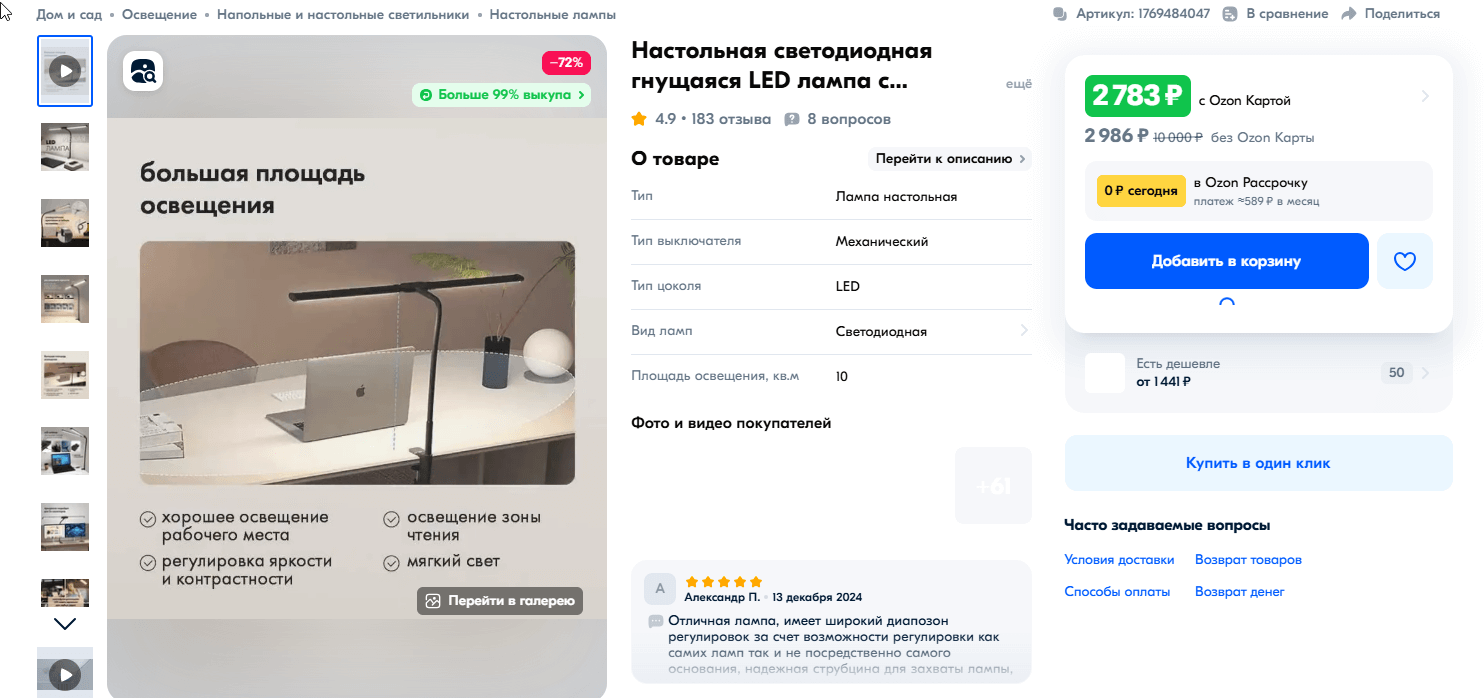This screenshot has width=1484, height=698.
Task: Click the star rating icon near 4.9
Action: tap(639, 119)
